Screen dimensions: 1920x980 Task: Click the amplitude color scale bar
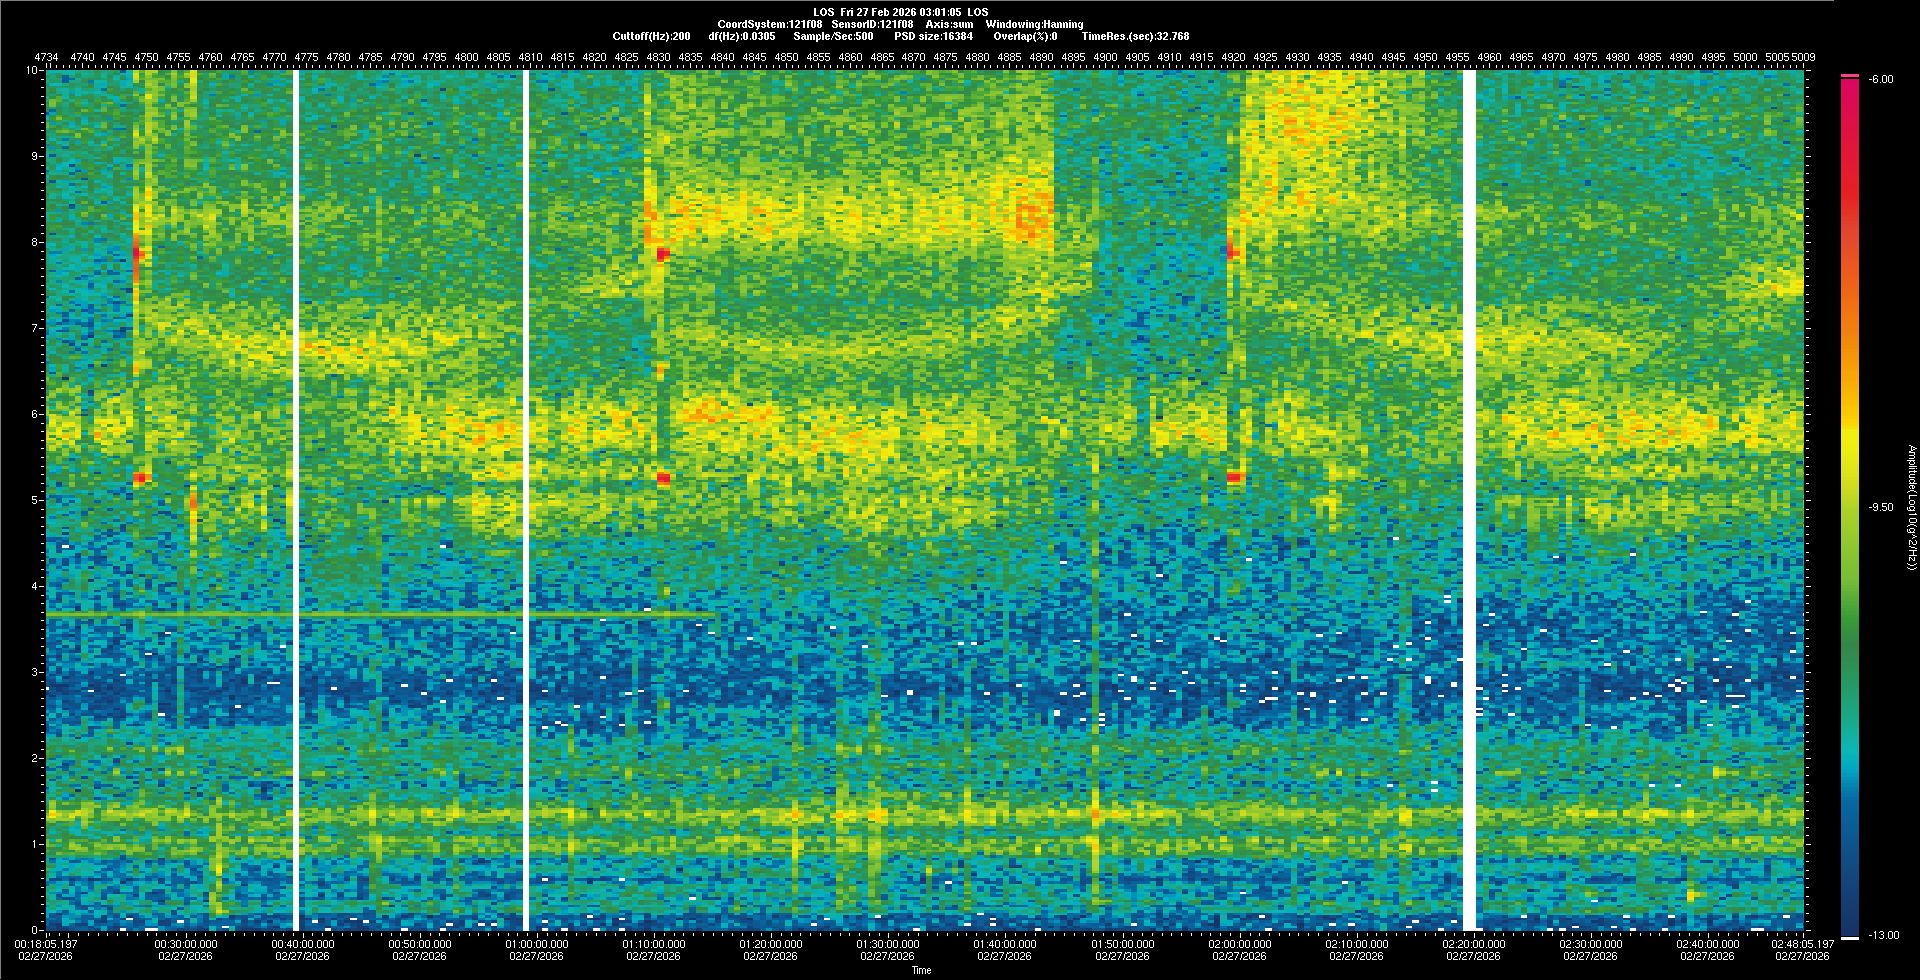coord(1850,507)
